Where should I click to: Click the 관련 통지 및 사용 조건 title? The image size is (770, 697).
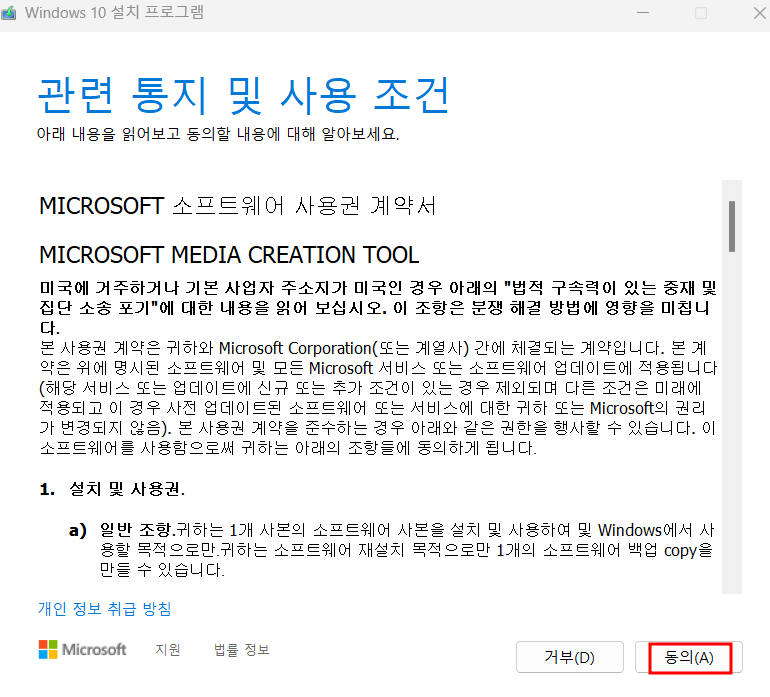tap(244, 95)
